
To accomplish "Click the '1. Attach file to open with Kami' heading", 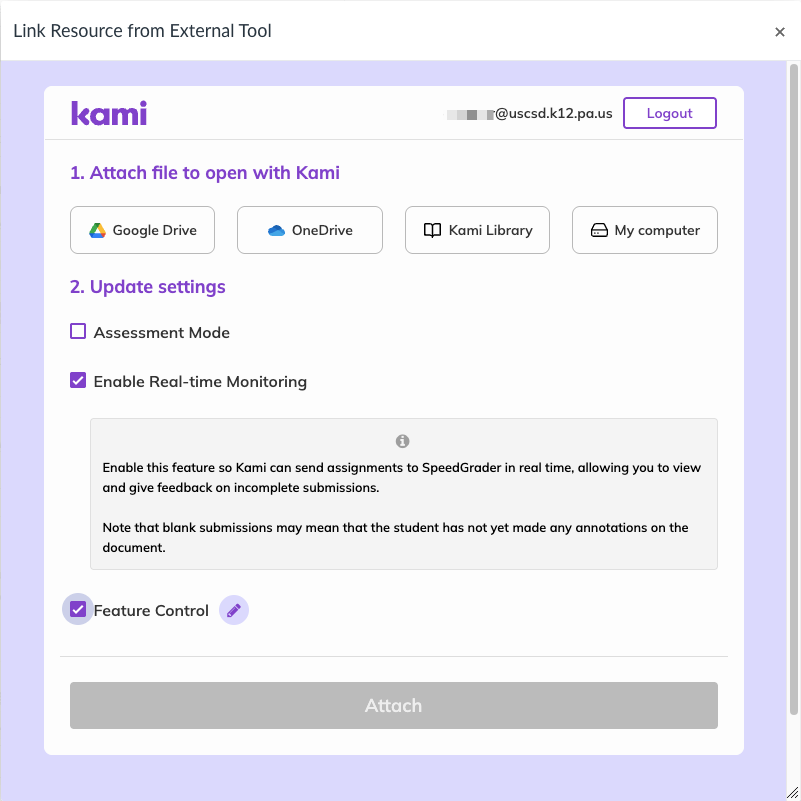I will pos(205,173).
